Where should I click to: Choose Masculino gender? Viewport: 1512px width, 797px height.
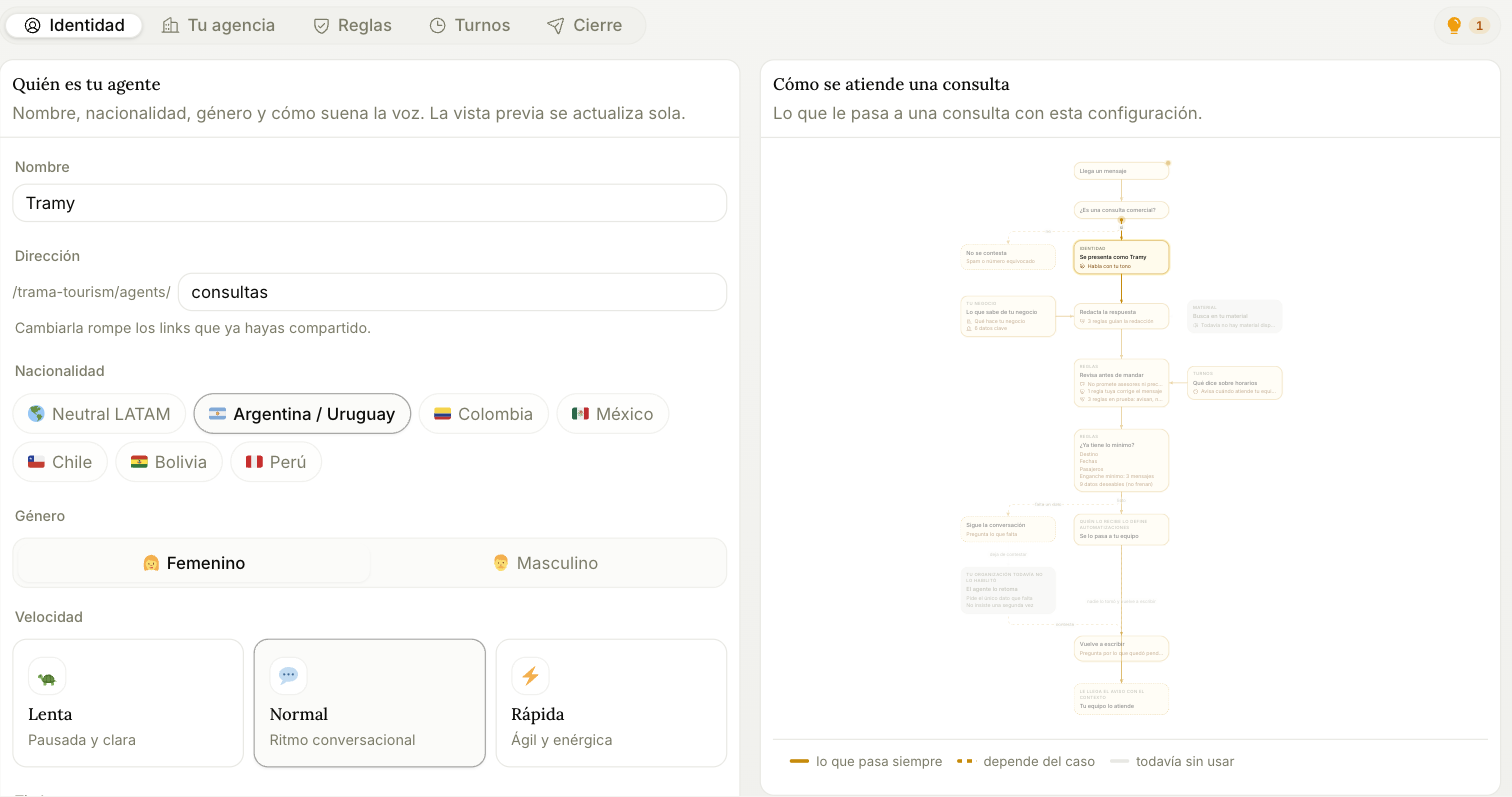click(x=546, y=563)
